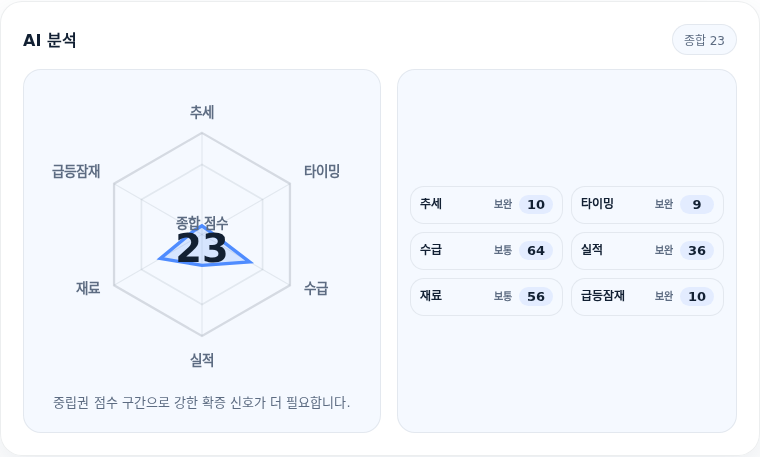Click the 타이밍 score value 9

[x=697, y=205]
